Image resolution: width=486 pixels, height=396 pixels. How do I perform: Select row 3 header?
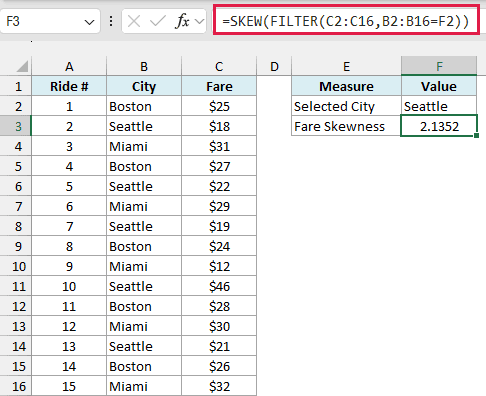click(16, 126)
